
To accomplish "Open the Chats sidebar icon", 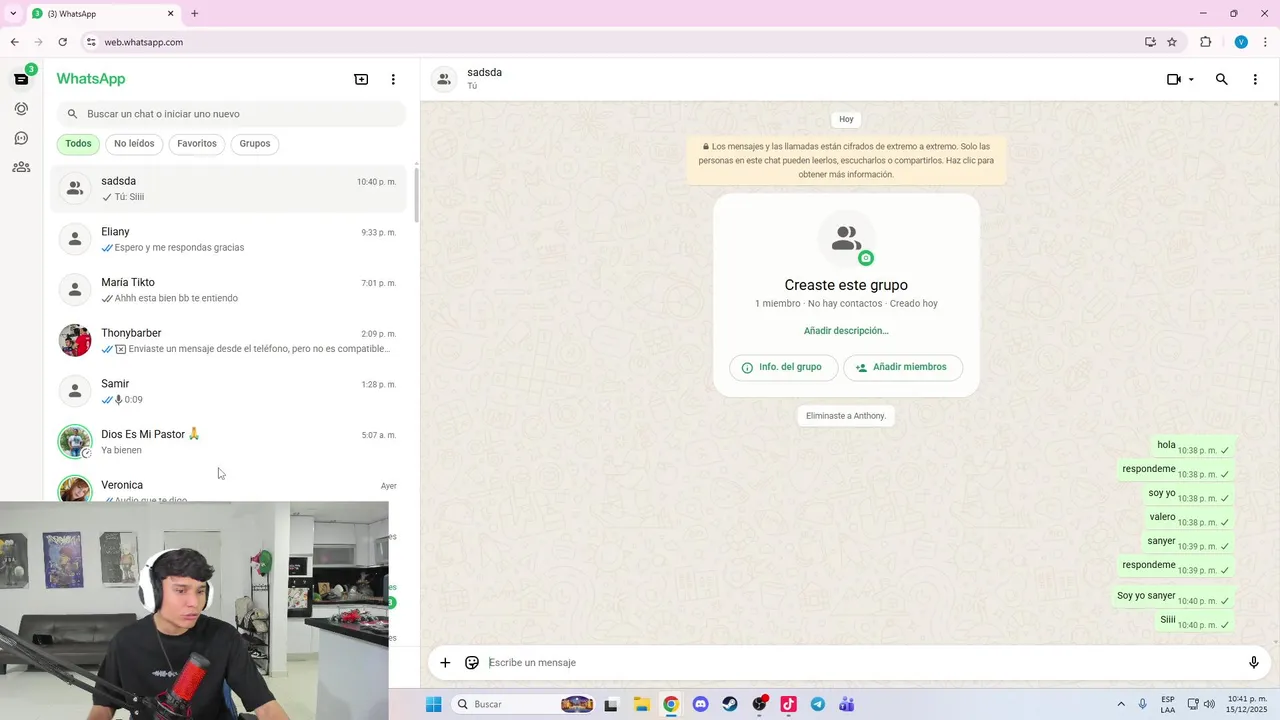I will [x=21, y=79].
